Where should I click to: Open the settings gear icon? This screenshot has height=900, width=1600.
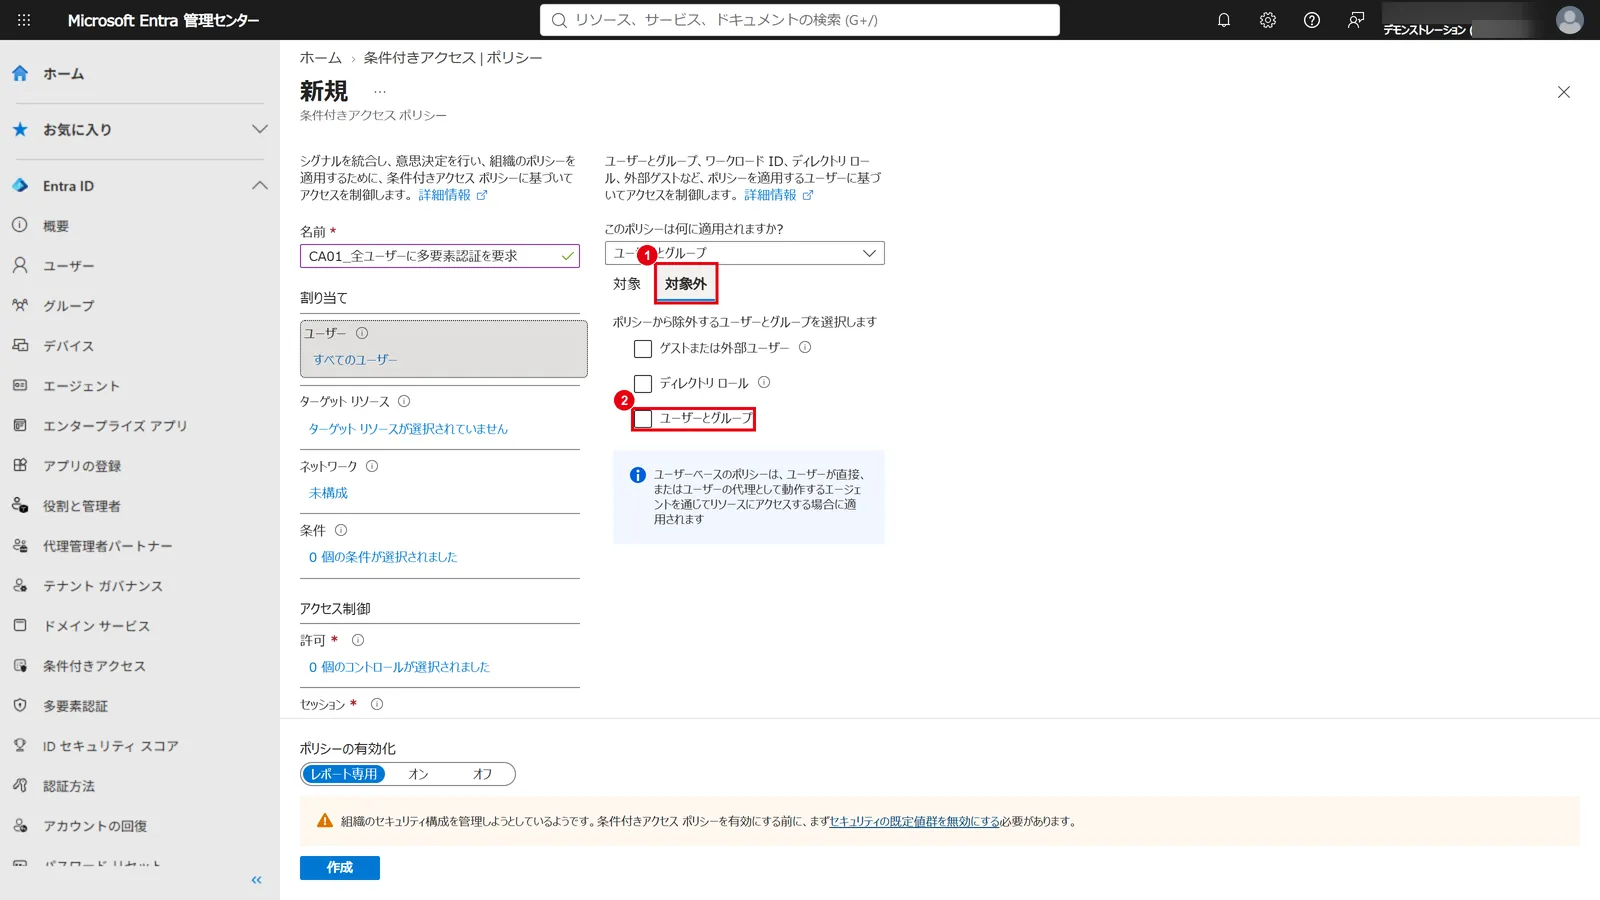1268,20
